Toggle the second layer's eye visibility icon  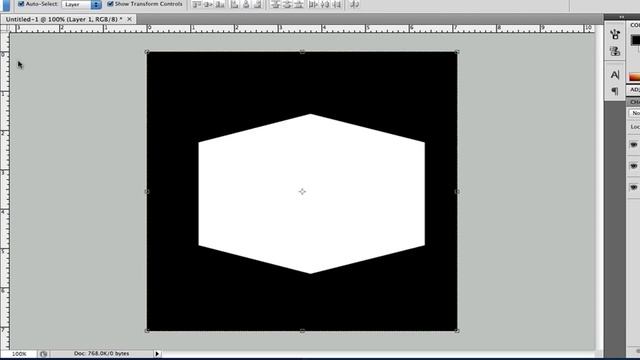click(x=633, y=166)
